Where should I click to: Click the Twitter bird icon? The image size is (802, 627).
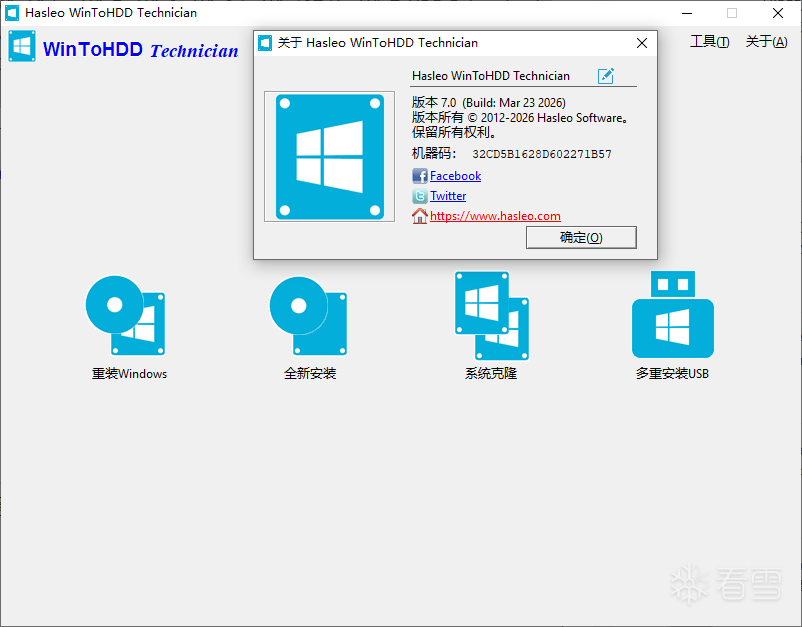pyautogui.click(x=420, y=196)
